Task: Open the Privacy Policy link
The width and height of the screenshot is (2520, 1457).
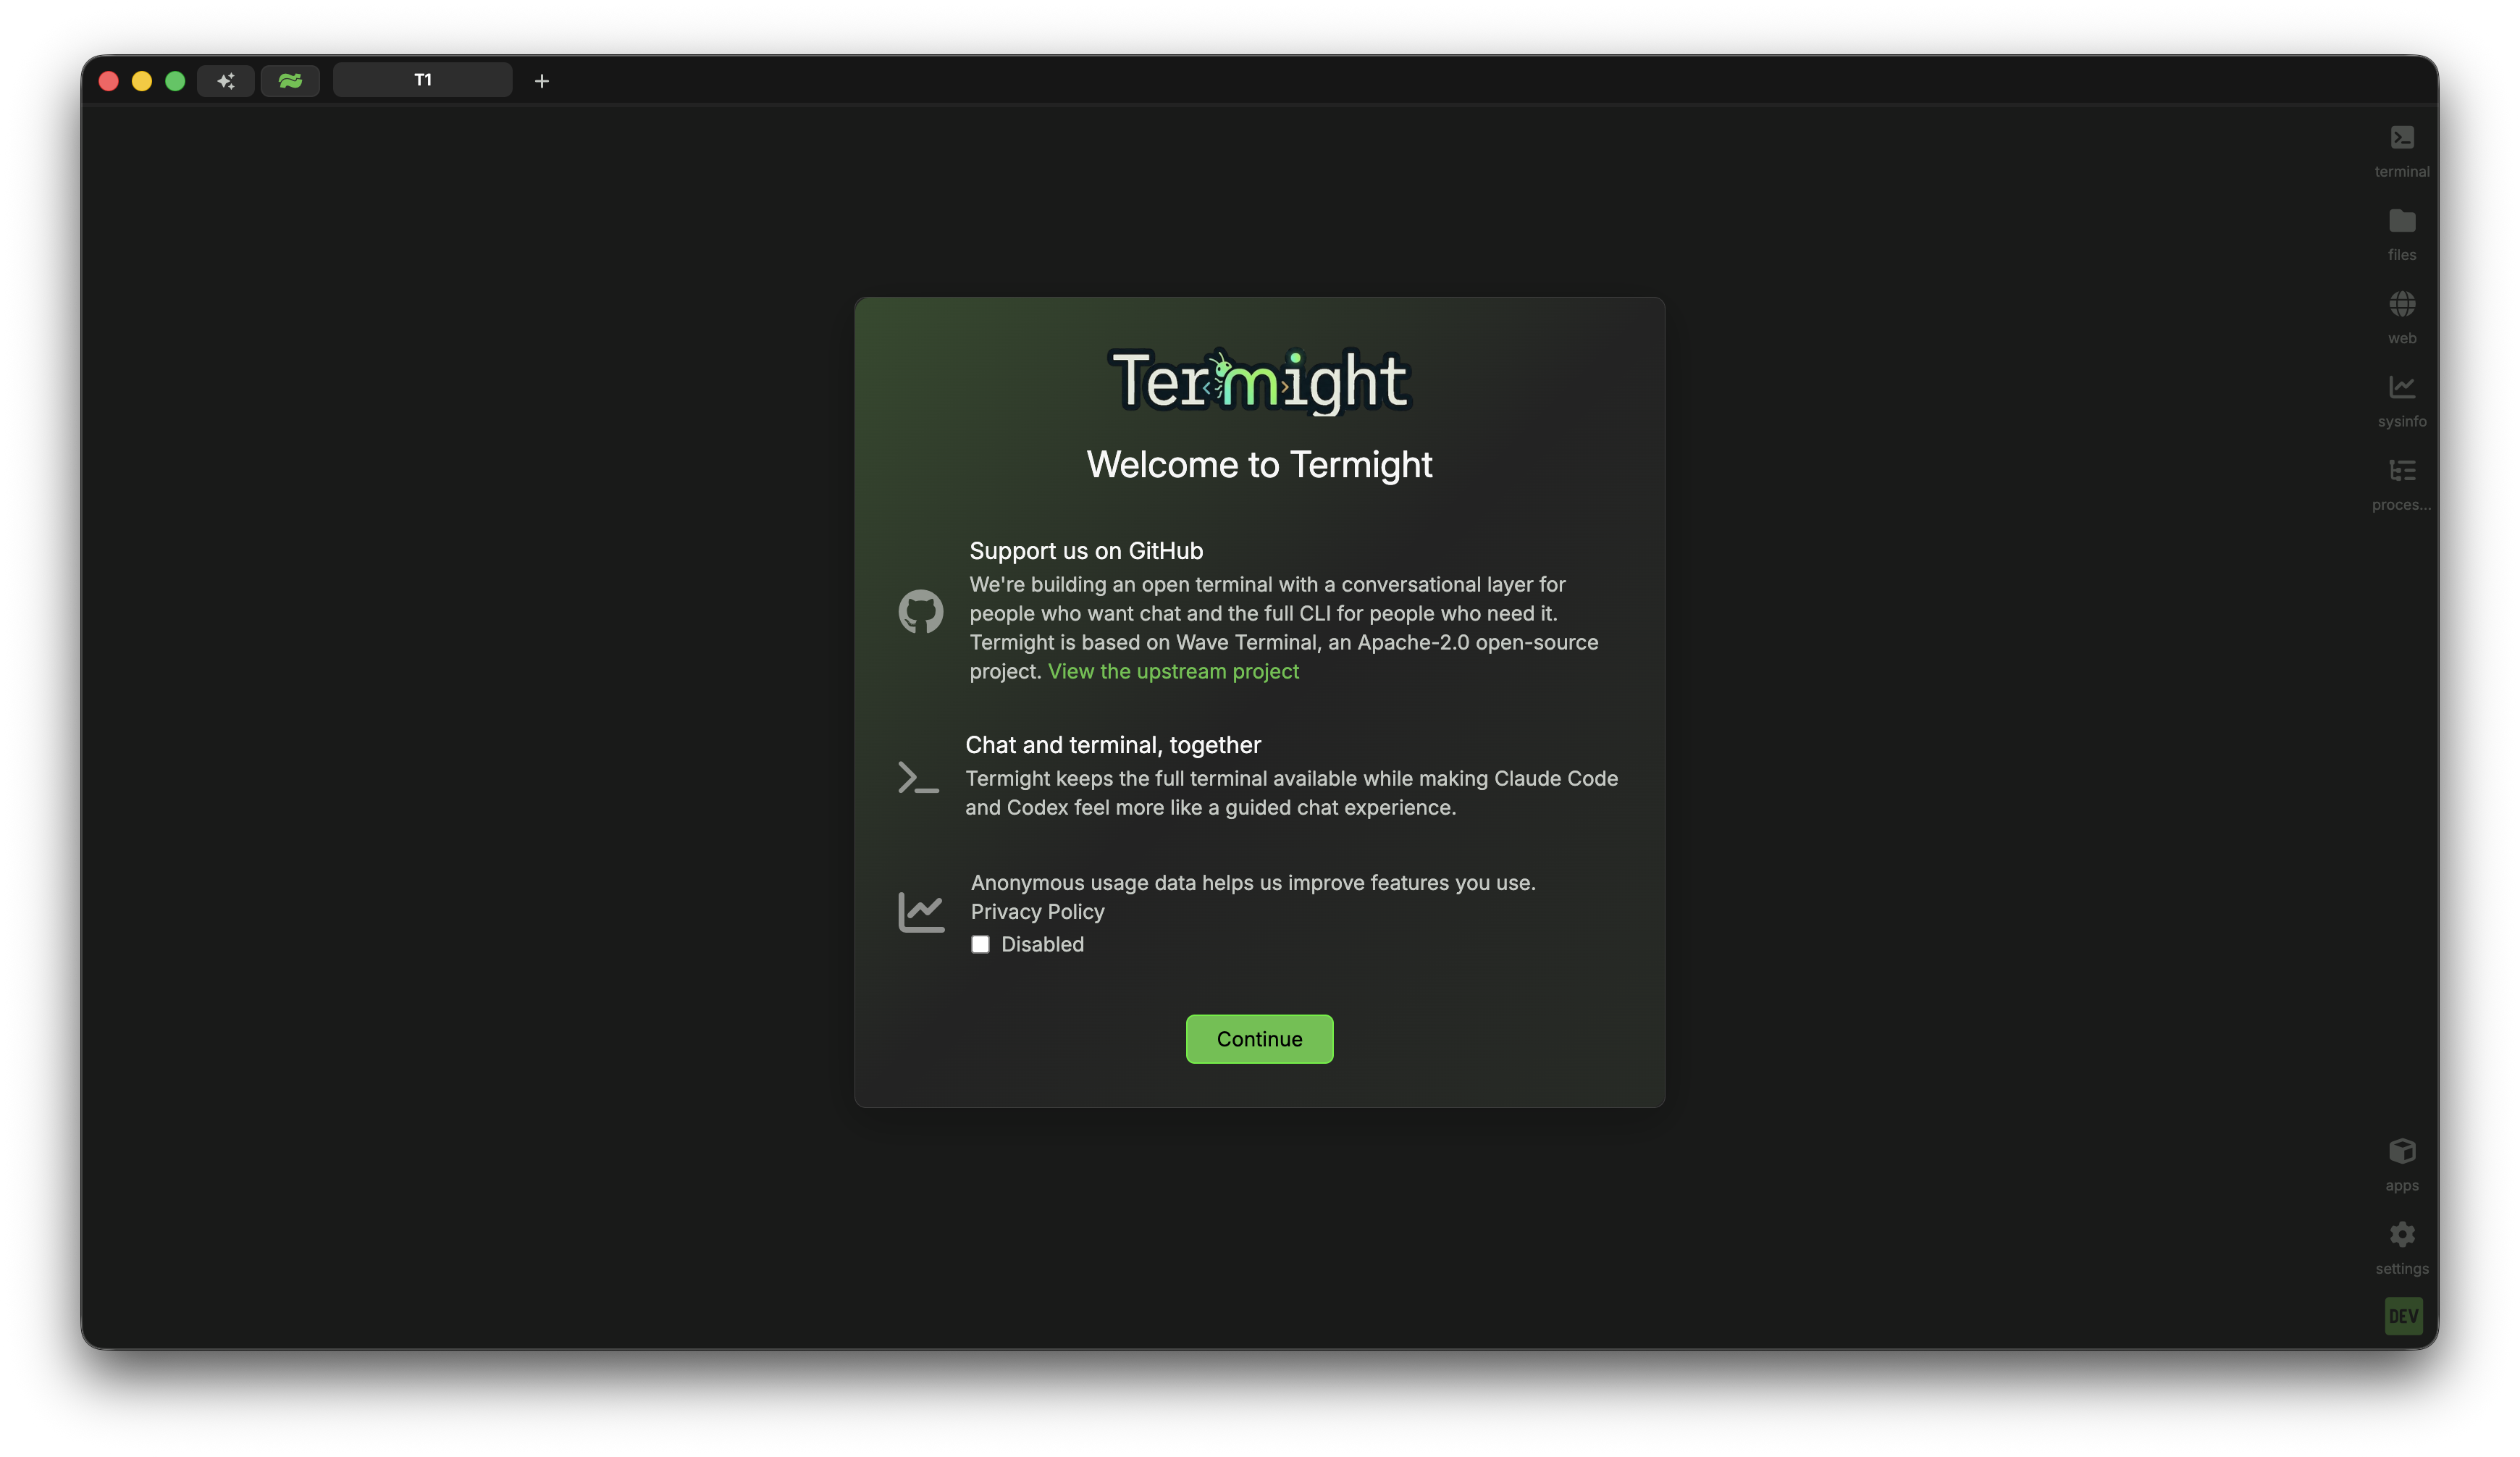Action: click(x=1037, y=912)
